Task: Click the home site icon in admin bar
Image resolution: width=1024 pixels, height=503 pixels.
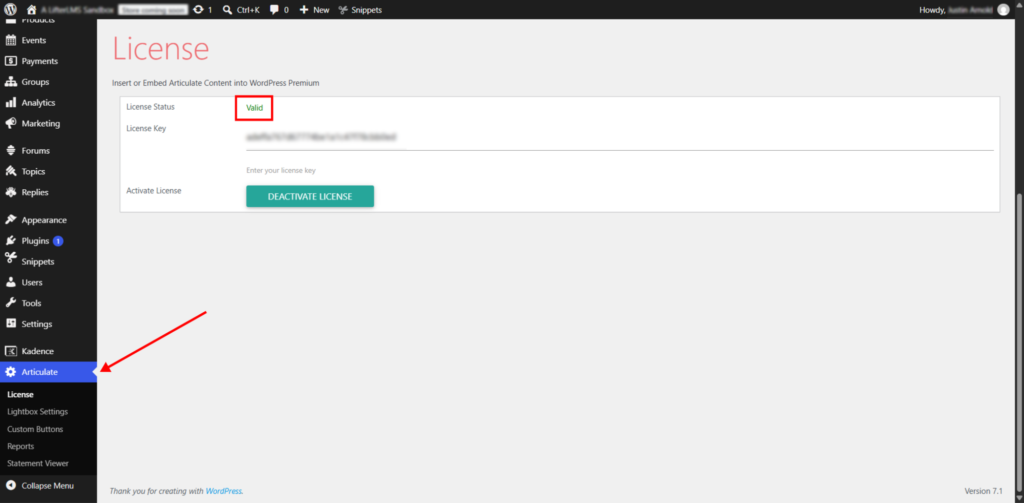Action: pyautogui.click(x=31, y=10)
